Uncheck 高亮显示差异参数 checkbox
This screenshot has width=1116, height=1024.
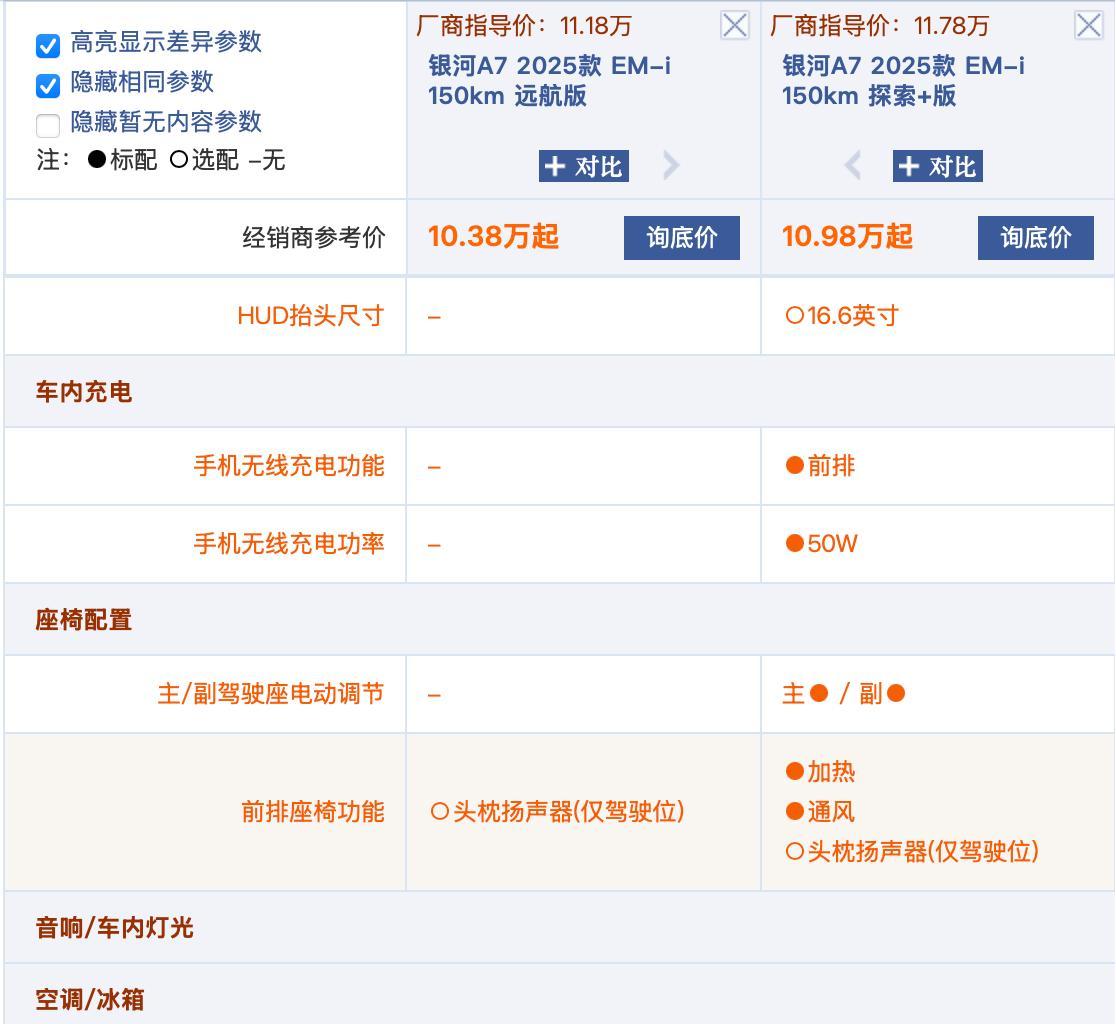[x=48, y=46]
